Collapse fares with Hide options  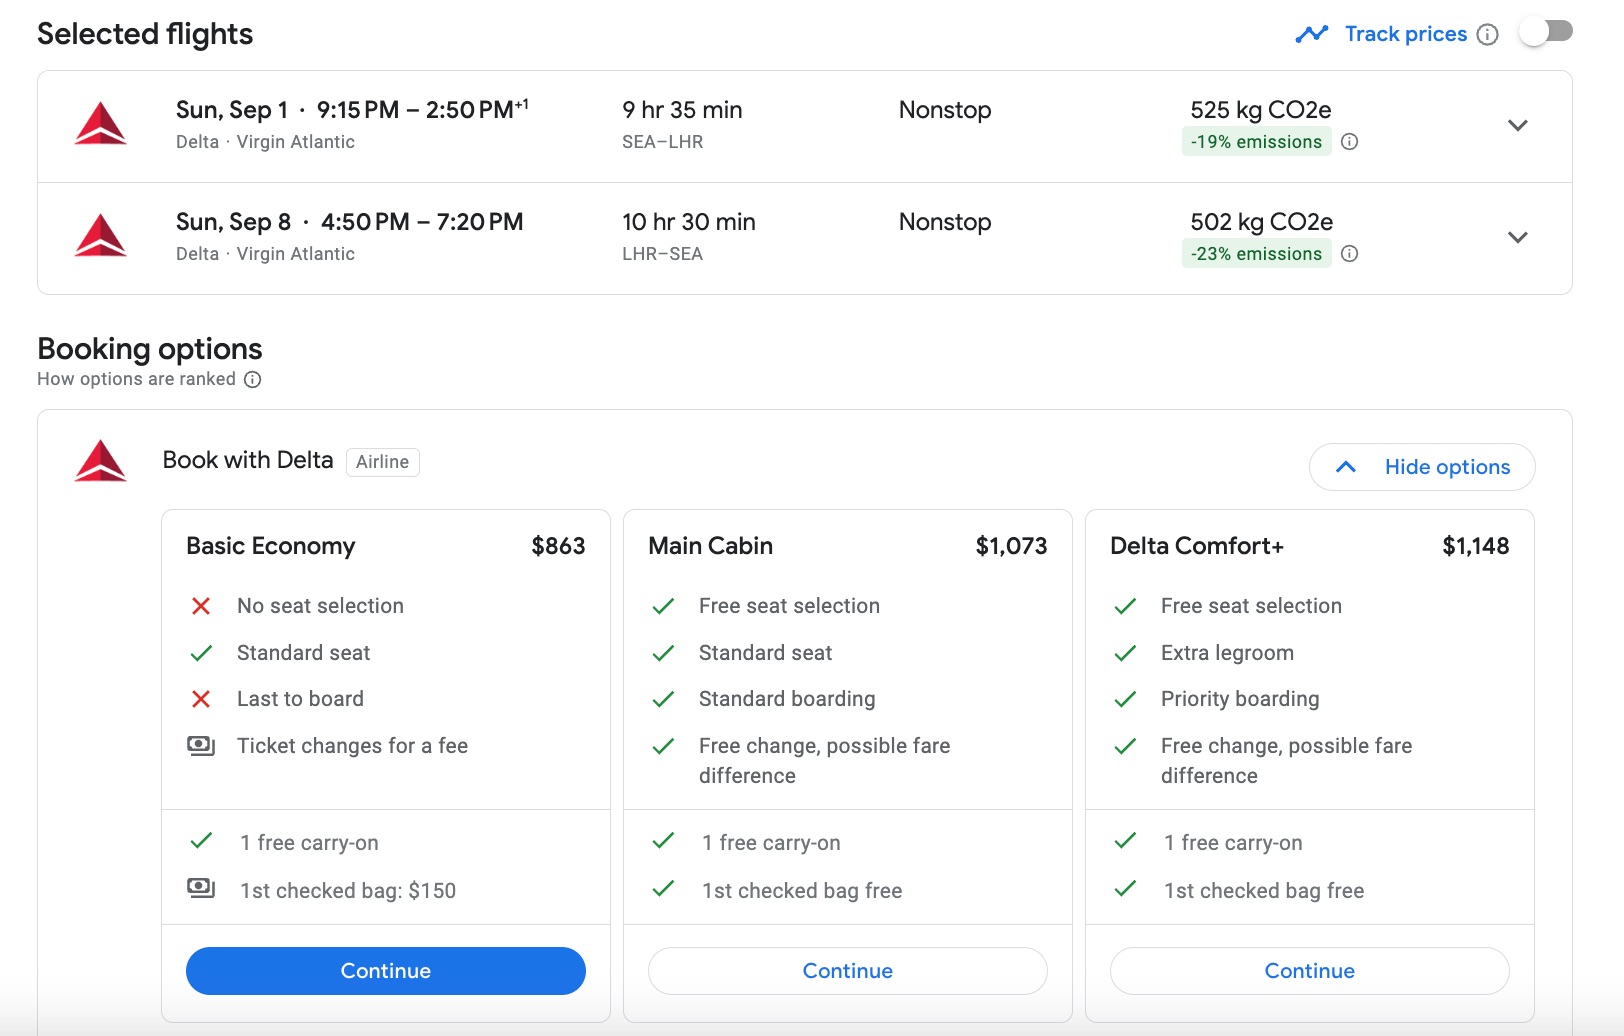tap(1422, 467)
